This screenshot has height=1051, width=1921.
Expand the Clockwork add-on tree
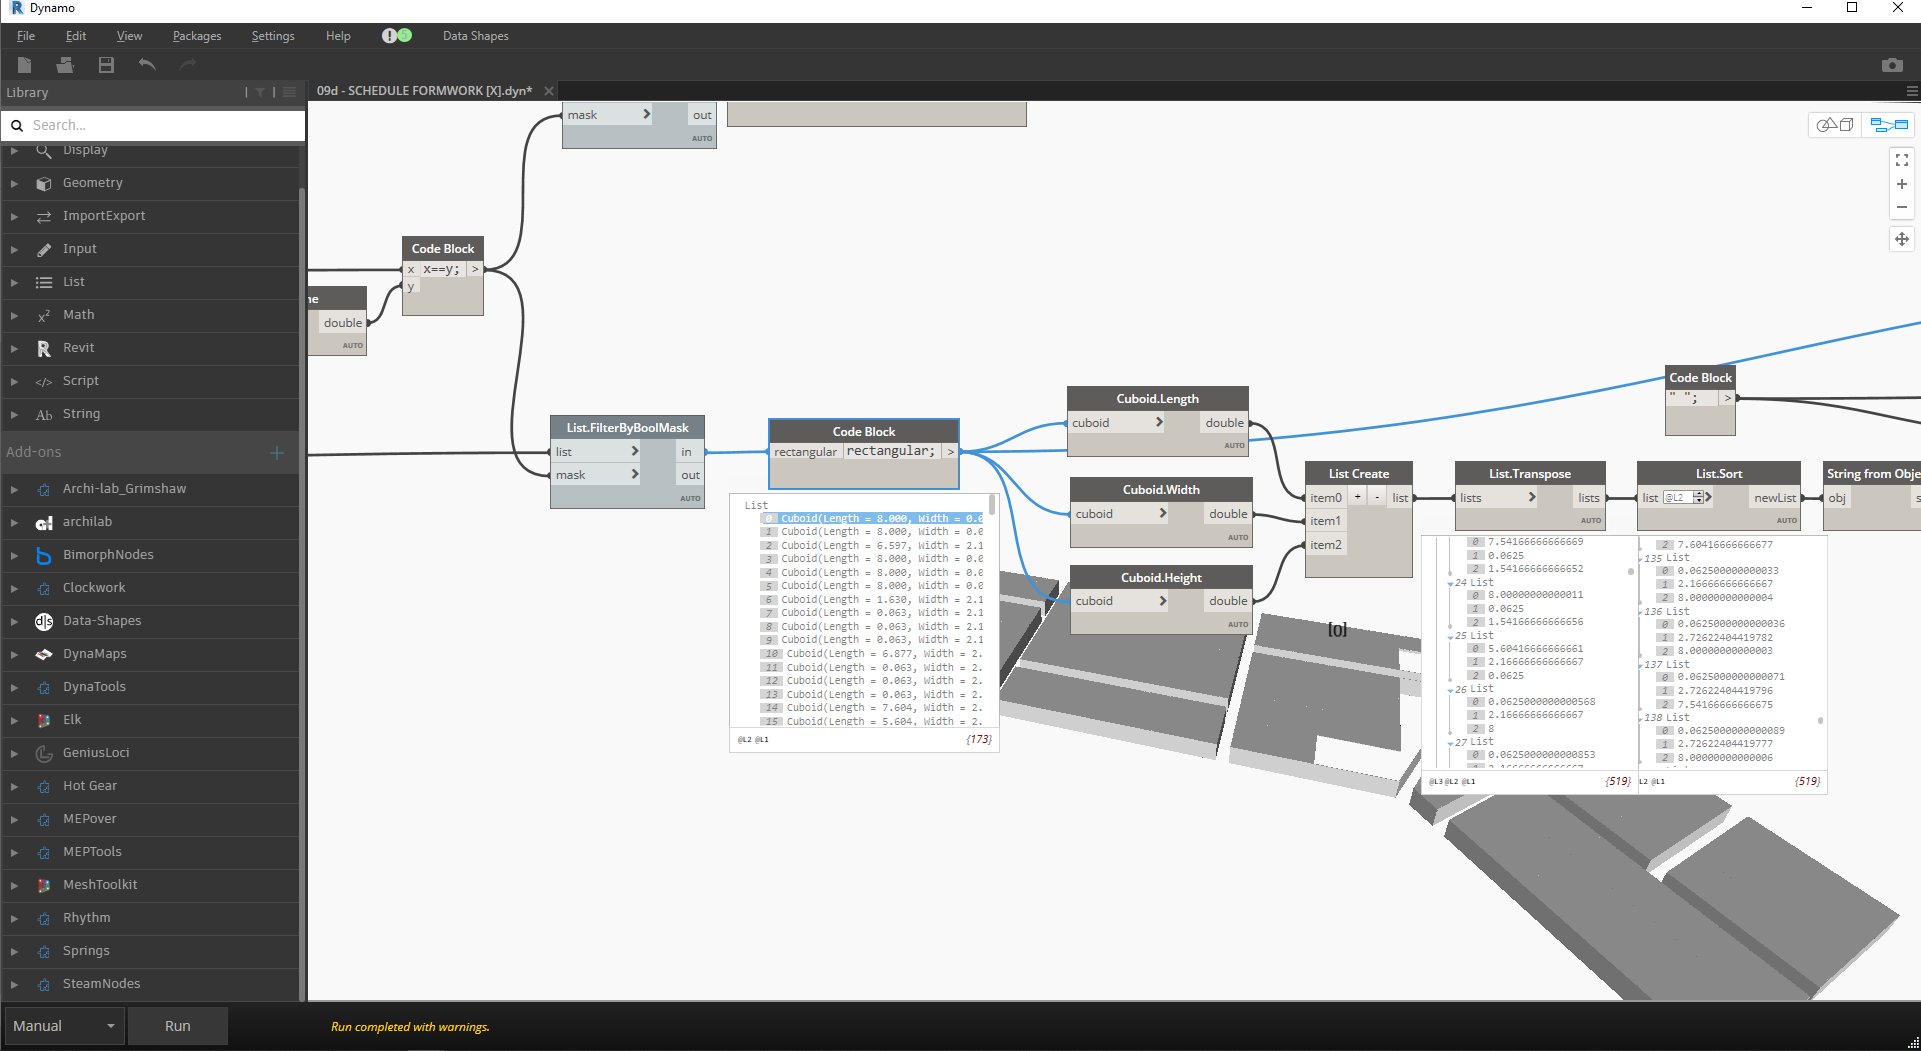(14, 588)
